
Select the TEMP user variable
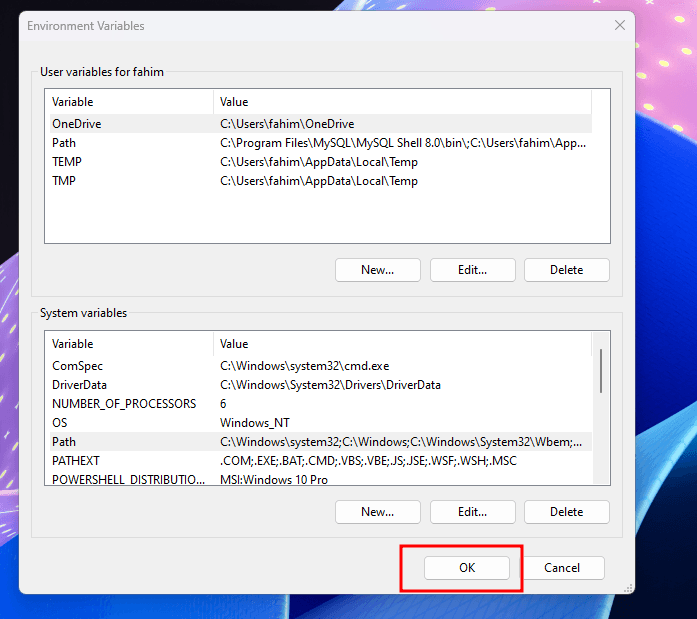pos(320,162)
